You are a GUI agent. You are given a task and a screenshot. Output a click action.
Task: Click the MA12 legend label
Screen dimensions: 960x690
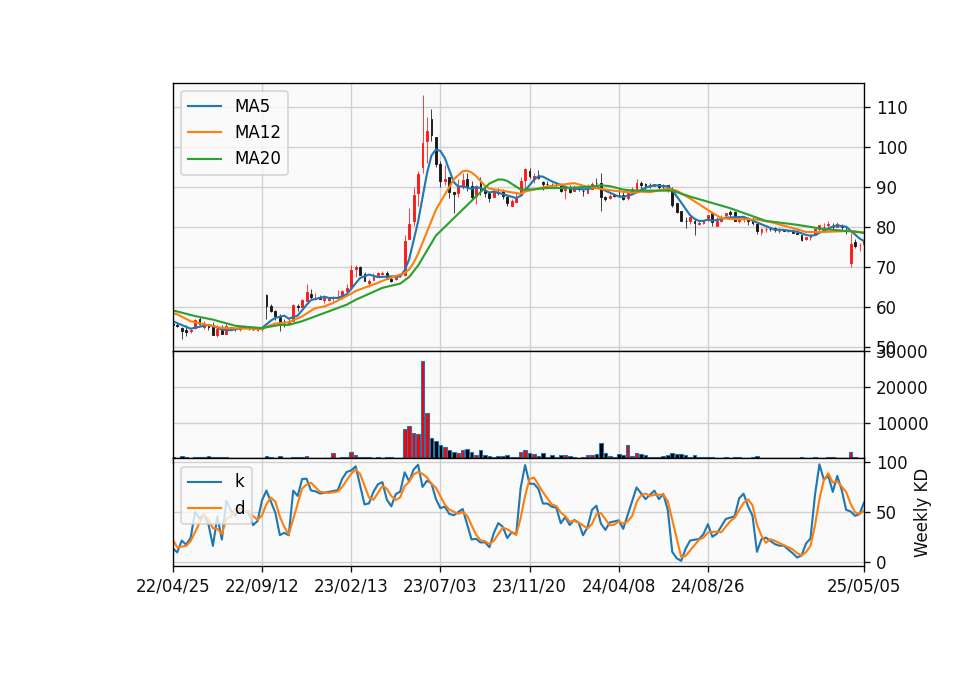(x=257, y=132)
